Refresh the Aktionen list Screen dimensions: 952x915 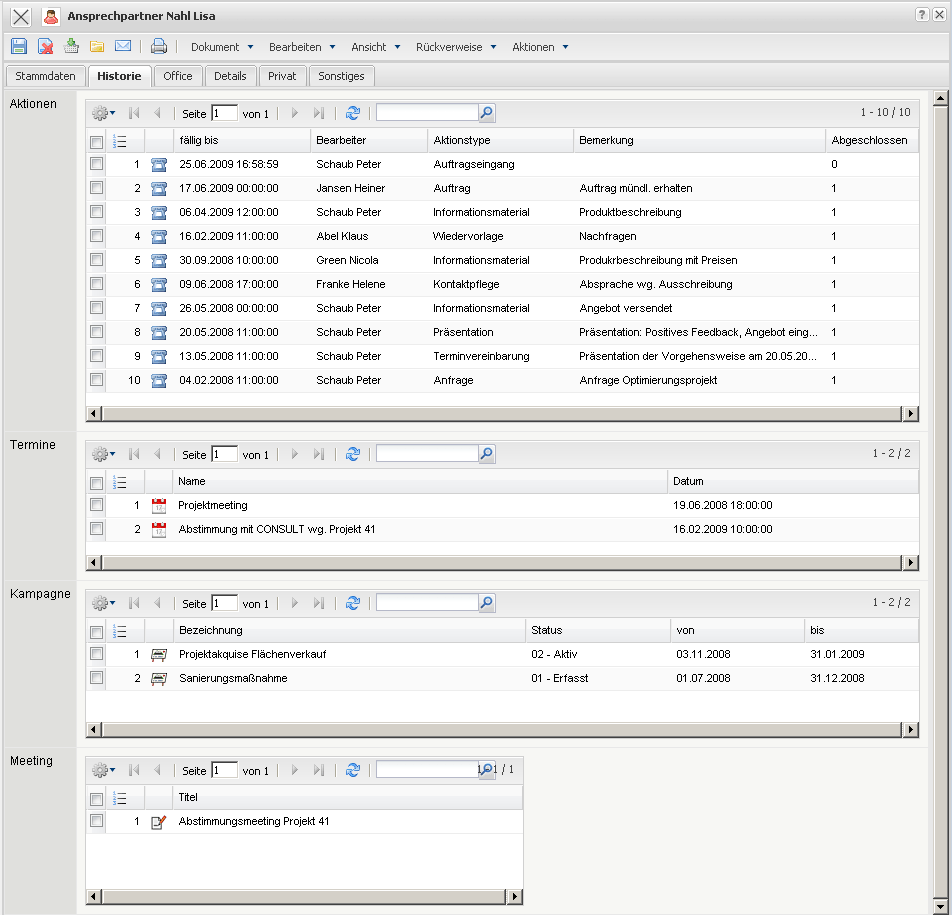point(352,114)
